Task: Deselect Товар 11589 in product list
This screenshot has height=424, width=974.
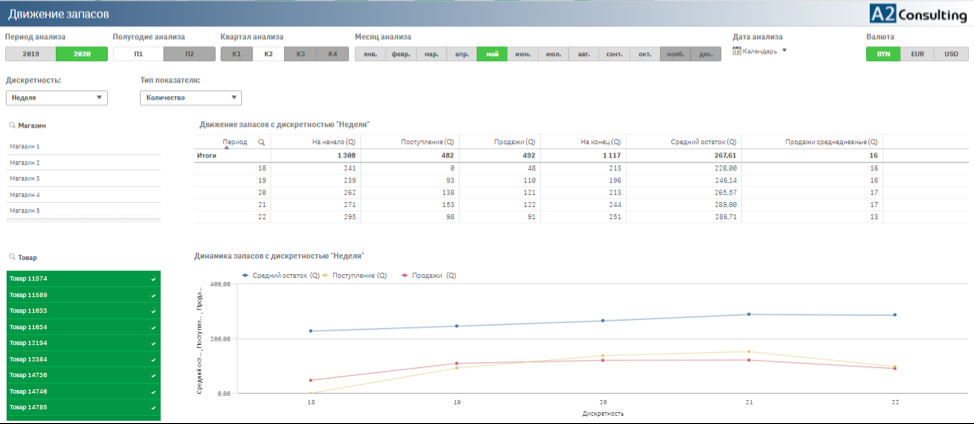Action: (83, 295)
